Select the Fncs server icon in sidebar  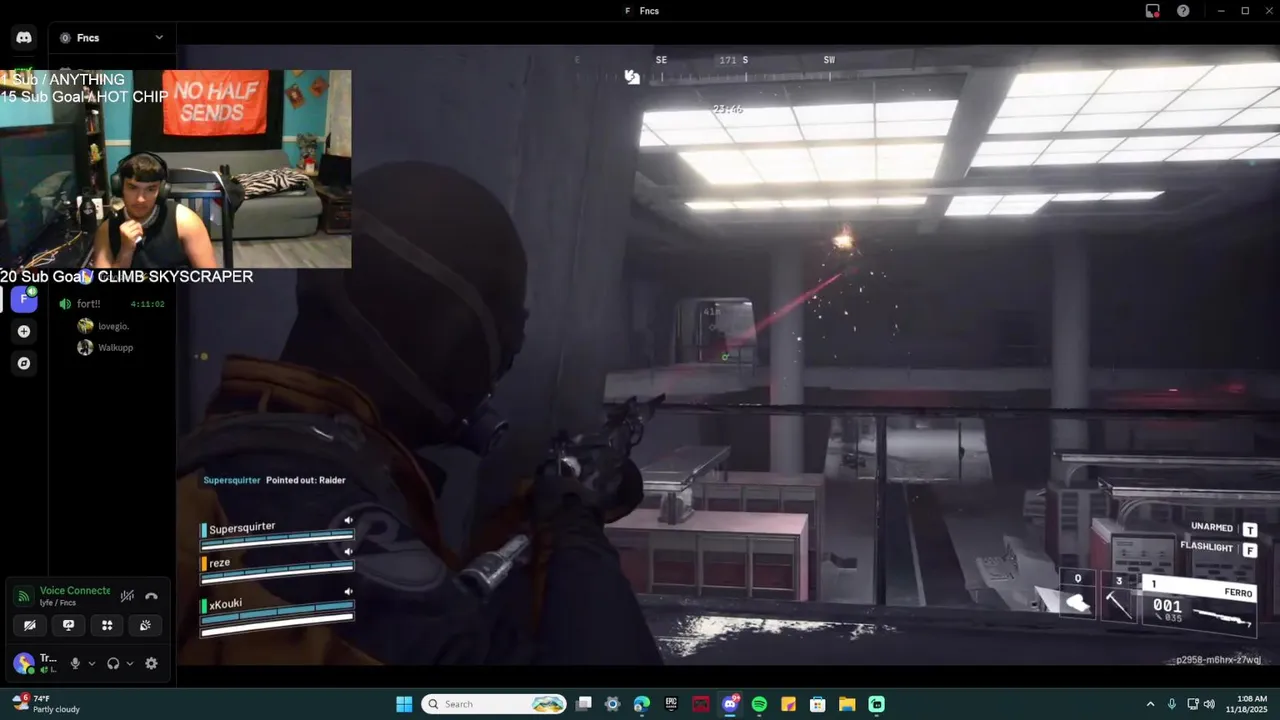click(24, 299)
